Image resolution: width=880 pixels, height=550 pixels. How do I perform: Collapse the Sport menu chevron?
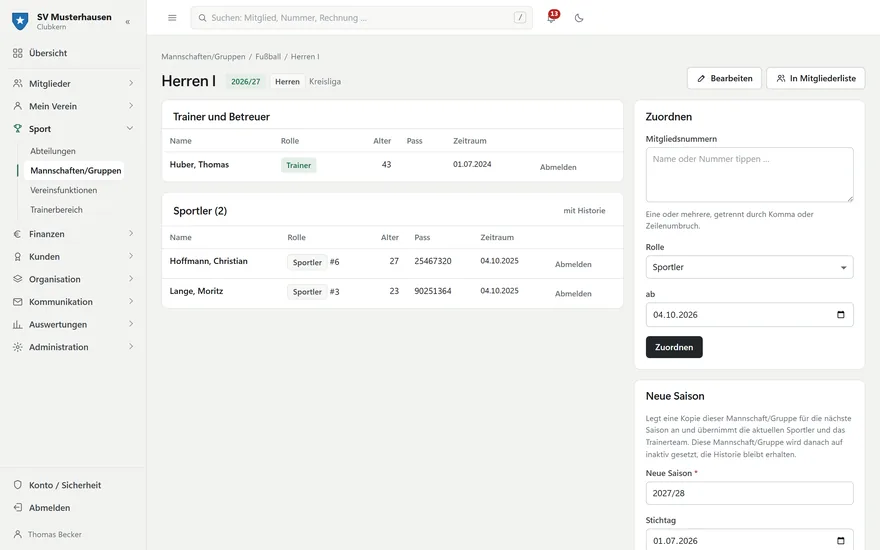[130, 129]
